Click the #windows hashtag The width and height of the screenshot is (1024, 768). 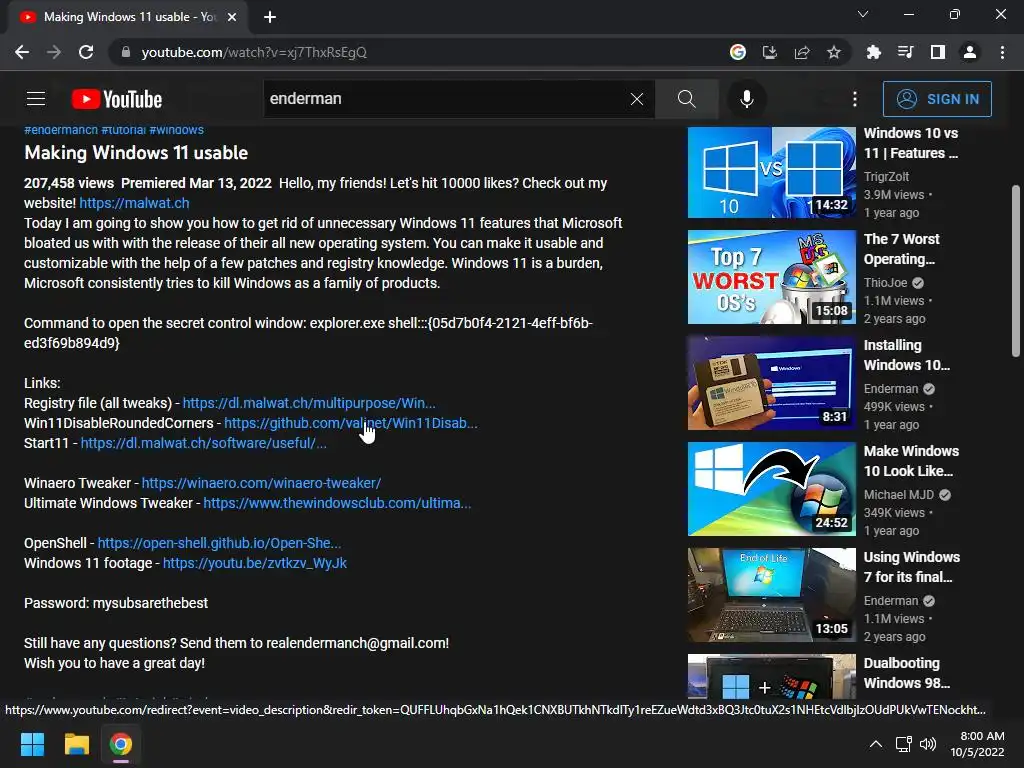[176, 130]
